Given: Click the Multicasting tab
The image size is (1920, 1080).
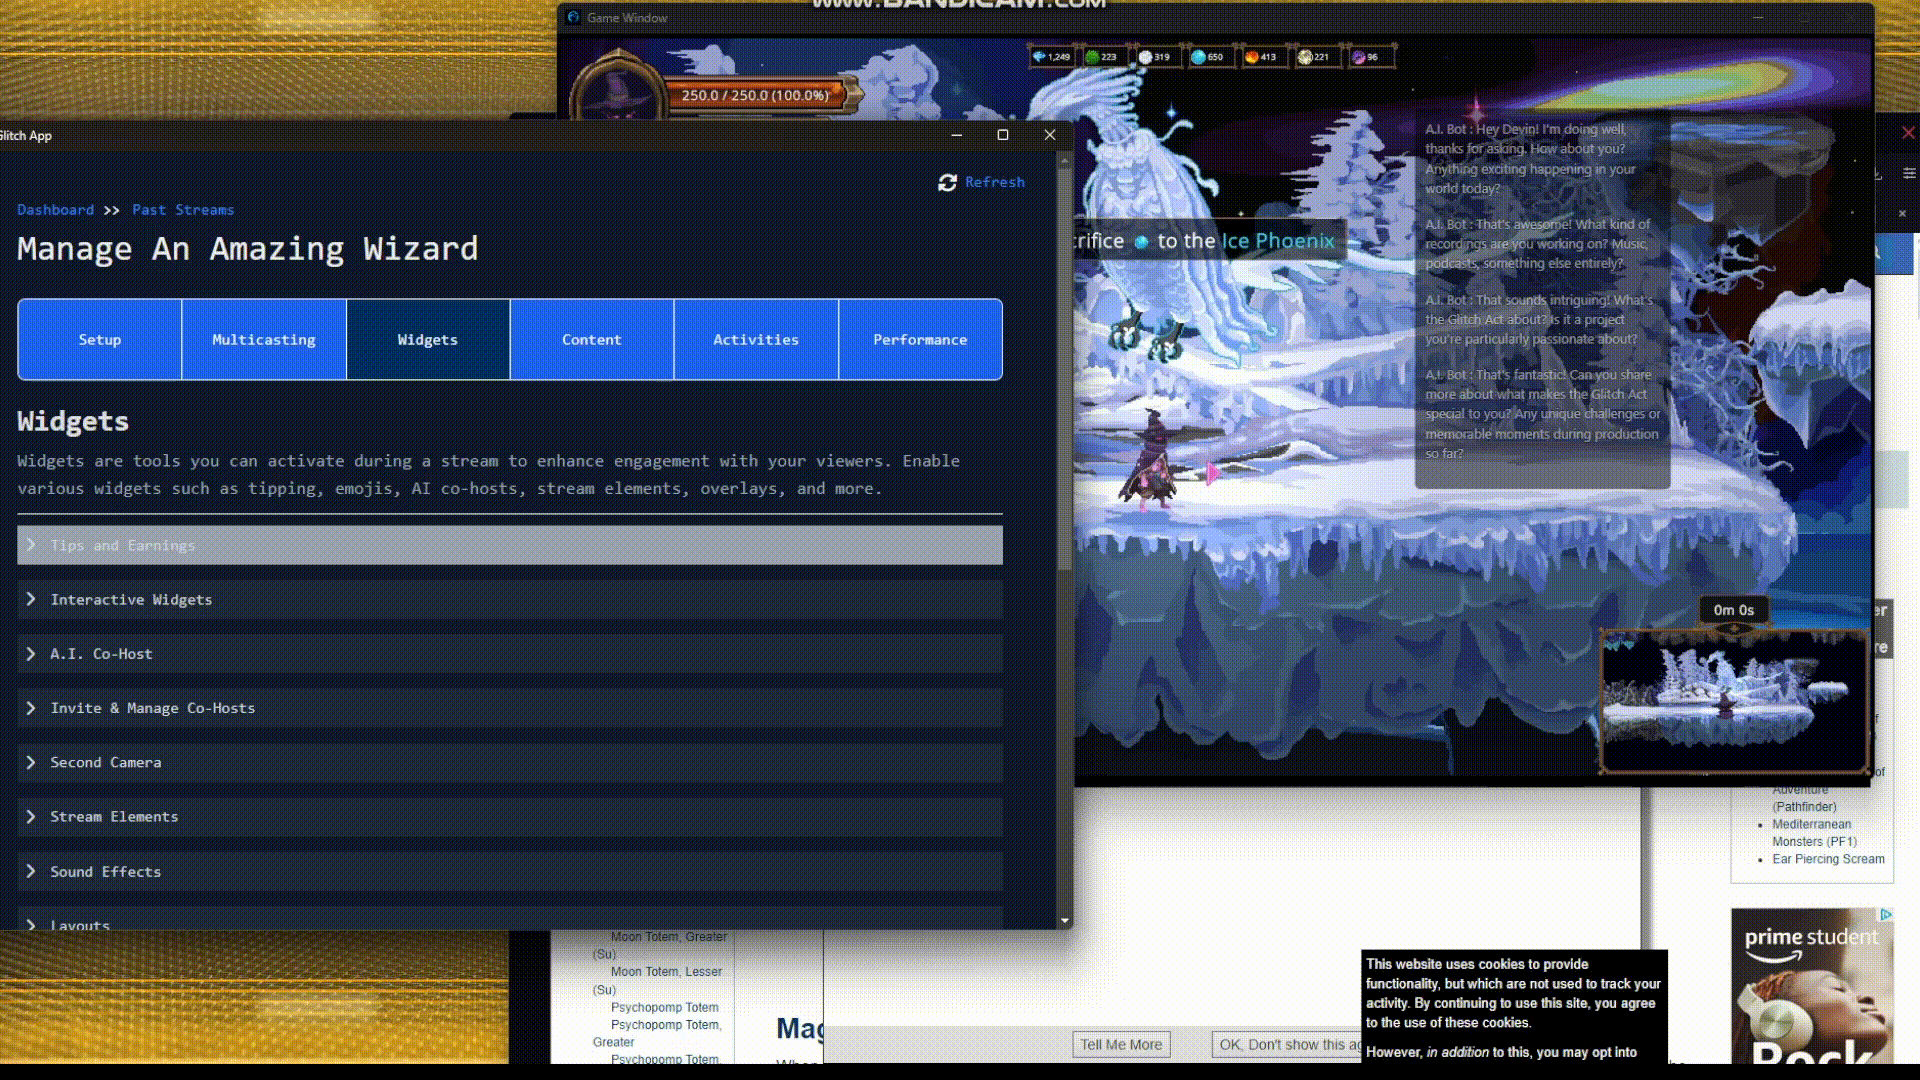Looking at the screenshot, I should click(262, 339).
